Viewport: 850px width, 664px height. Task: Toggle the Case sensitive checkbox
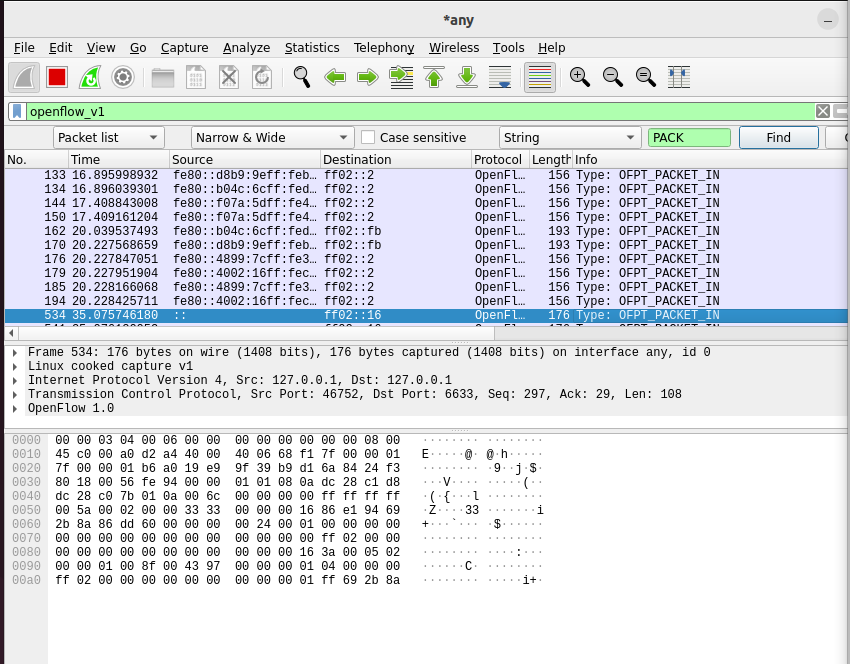point(368,138)
